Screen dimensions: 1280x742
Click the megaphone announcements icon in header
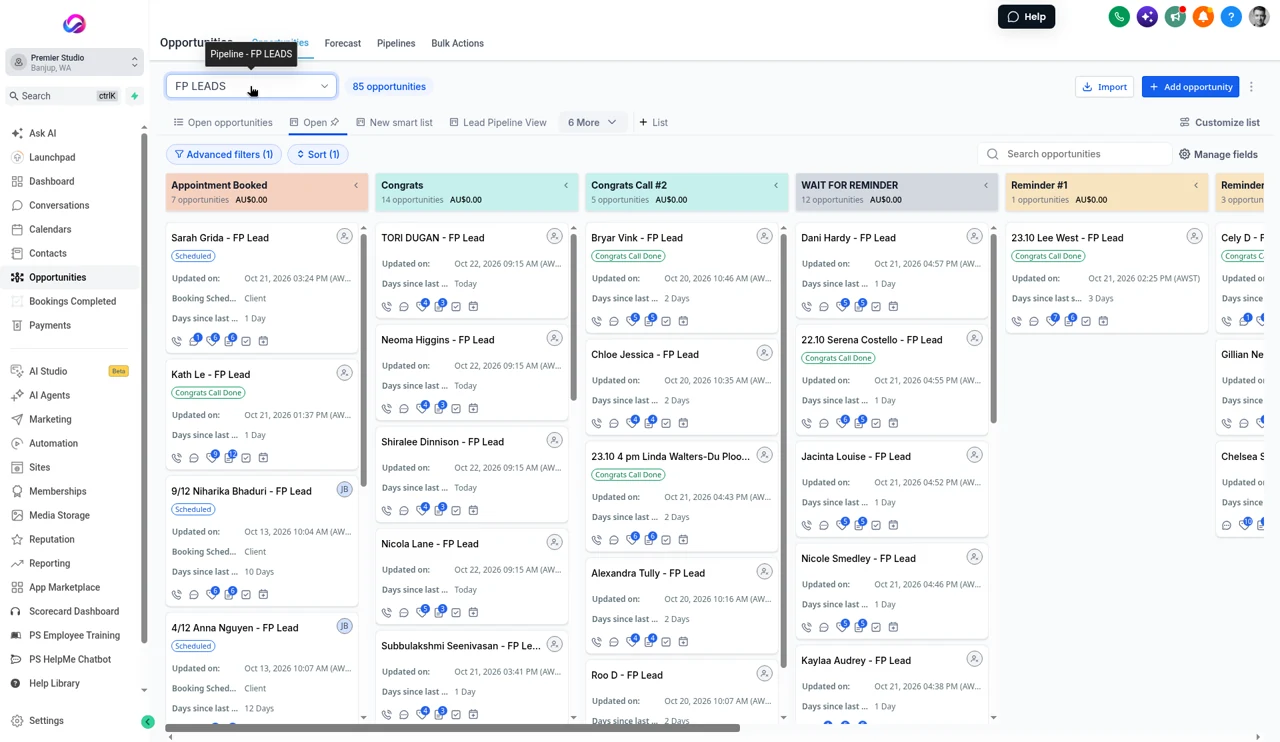[x=1175, y=17]
